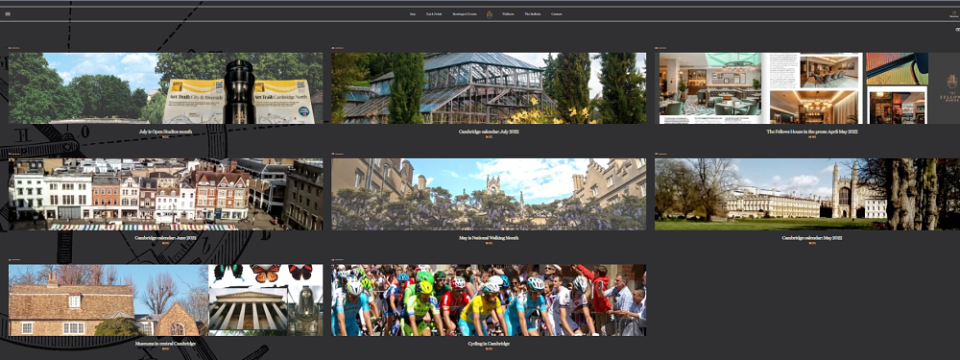The image size is (960, 360).
Task: Click the crest logo in navigation bar
Action: point(489,14)
